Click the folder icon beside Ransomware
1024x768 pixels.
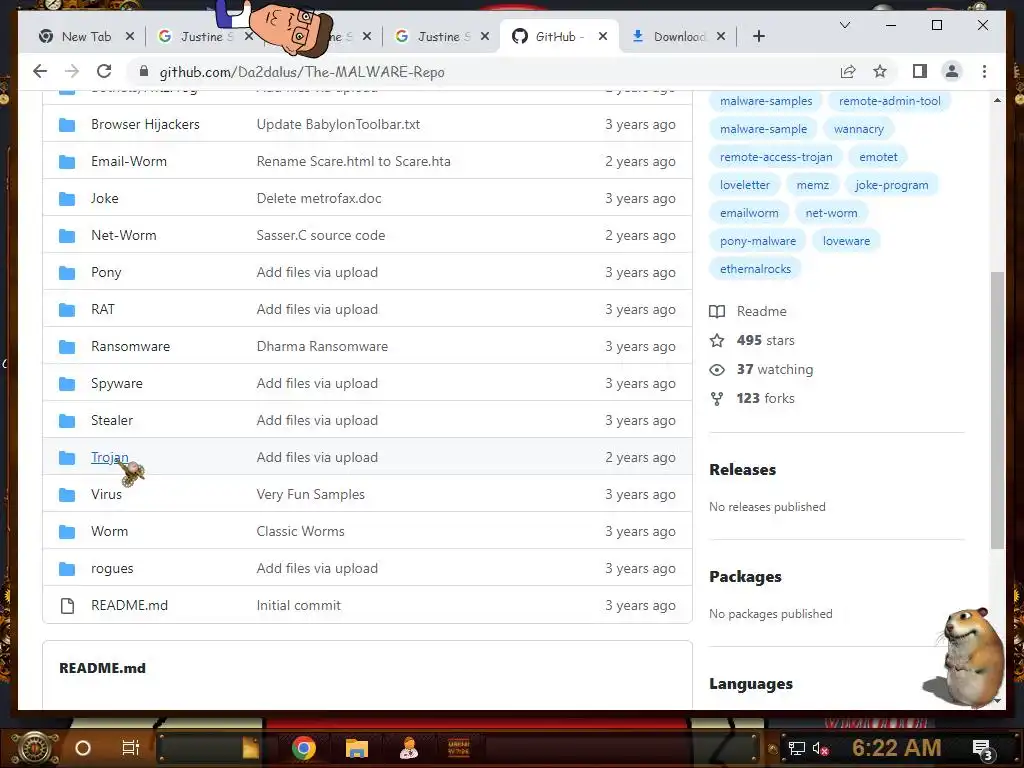[x=67, y=347]
